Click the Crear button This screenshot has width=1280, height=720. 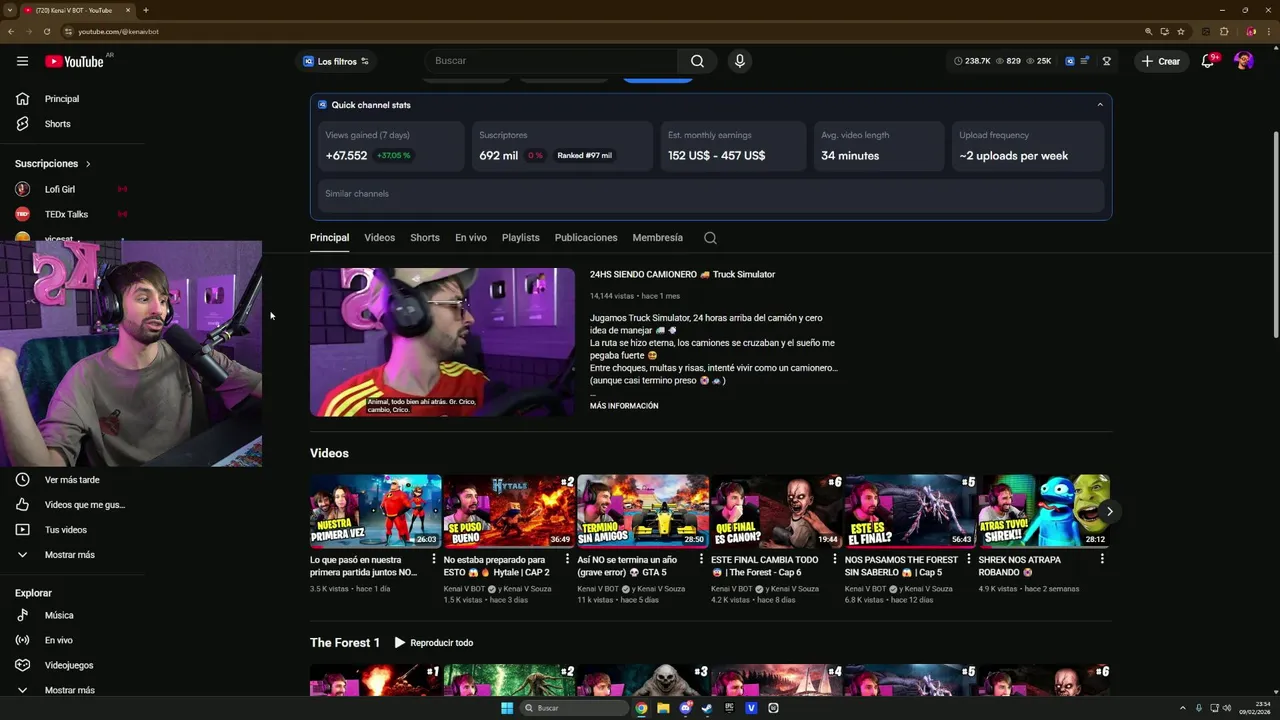click(x=1161, y=61)
